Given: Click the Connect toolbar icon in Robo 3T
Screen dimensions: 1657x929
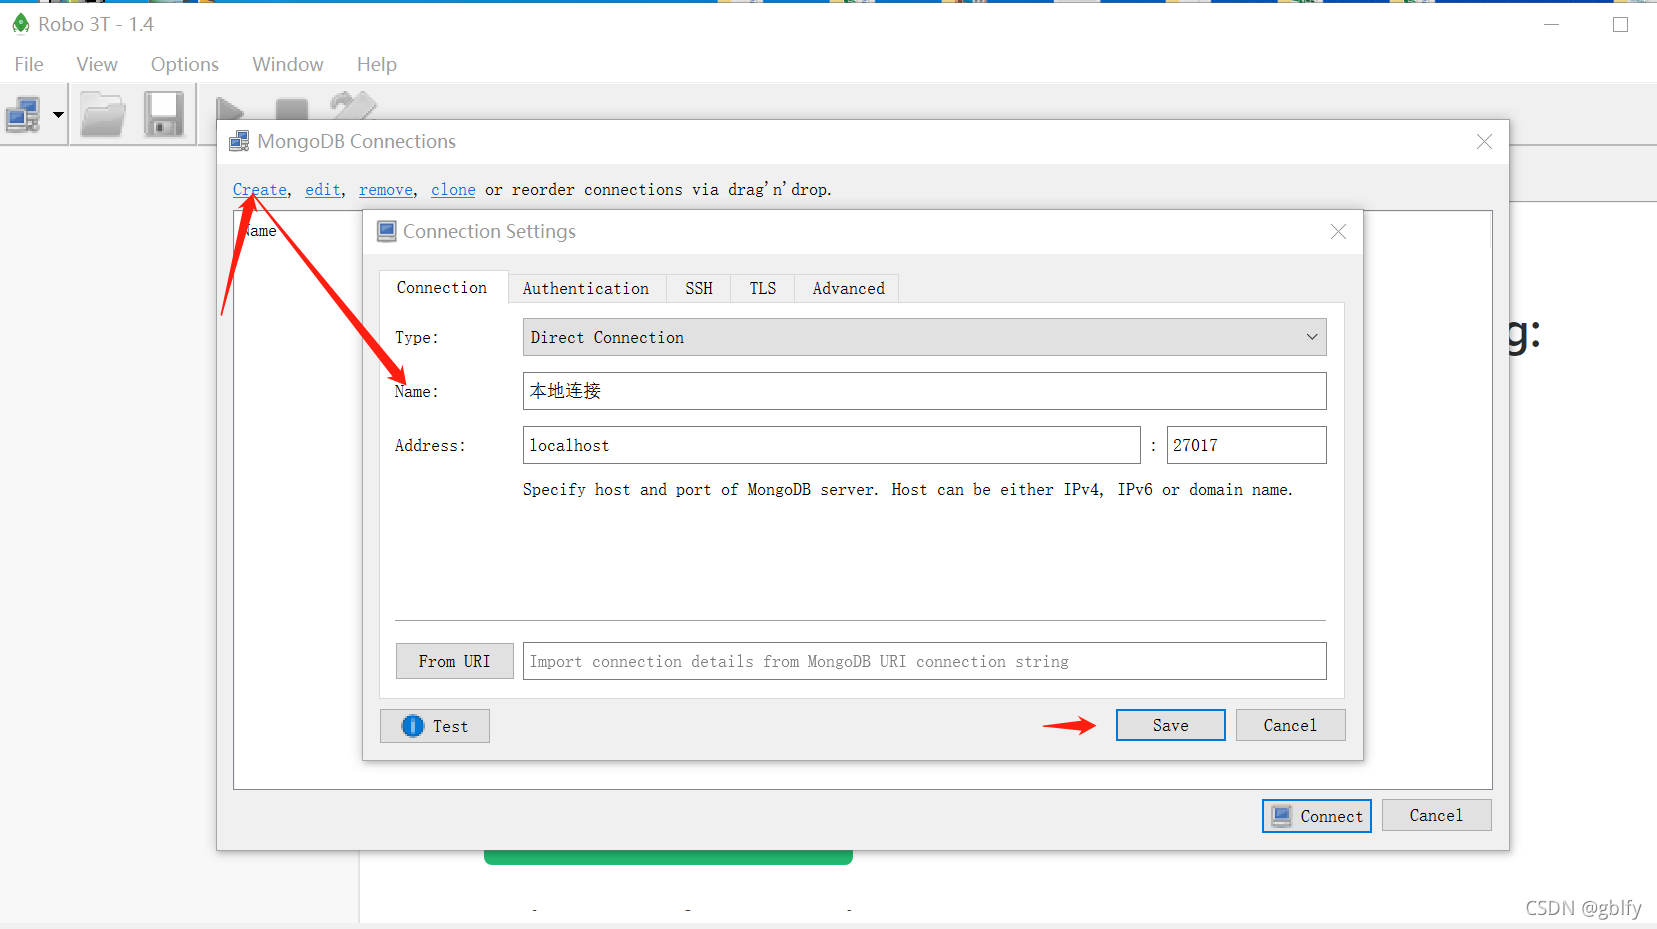Looking at the screenshot, I should [x=23, y=115].
